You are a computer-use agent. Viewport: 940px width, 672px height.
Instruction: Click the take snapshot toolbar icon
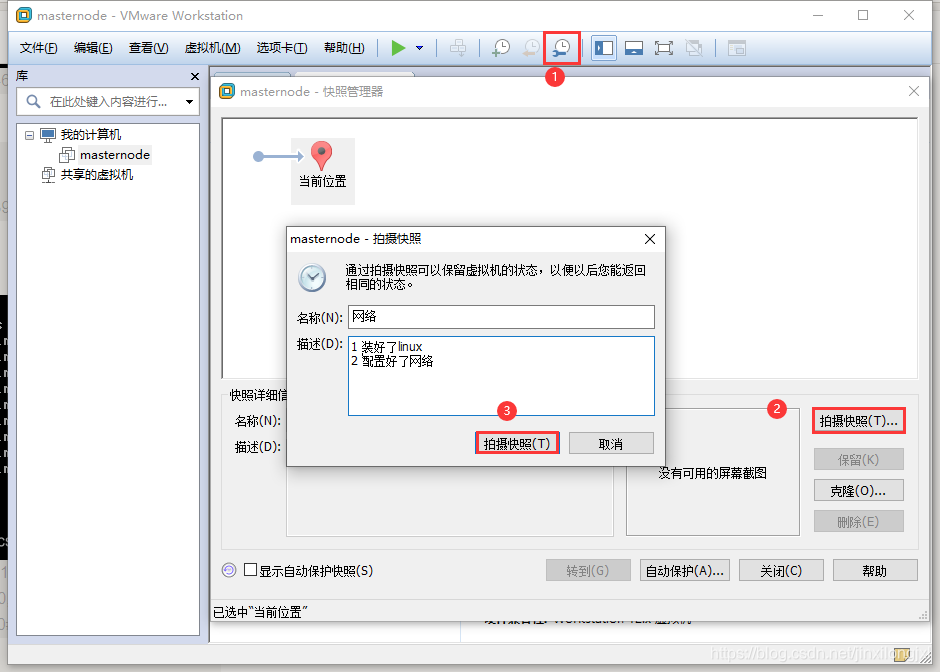click(501, 48)
